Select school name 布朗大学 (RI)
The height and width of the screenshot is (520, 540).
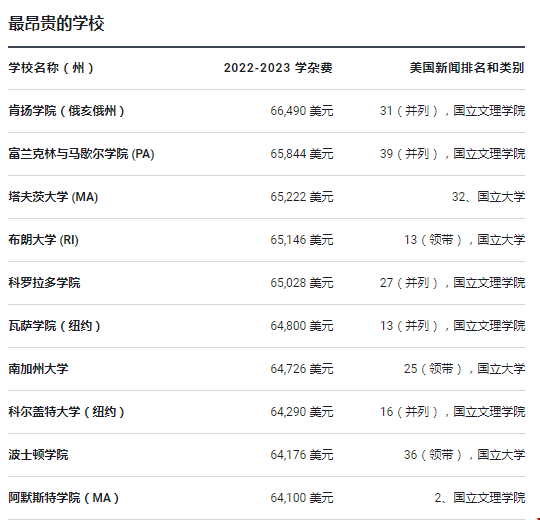point(43,240)
